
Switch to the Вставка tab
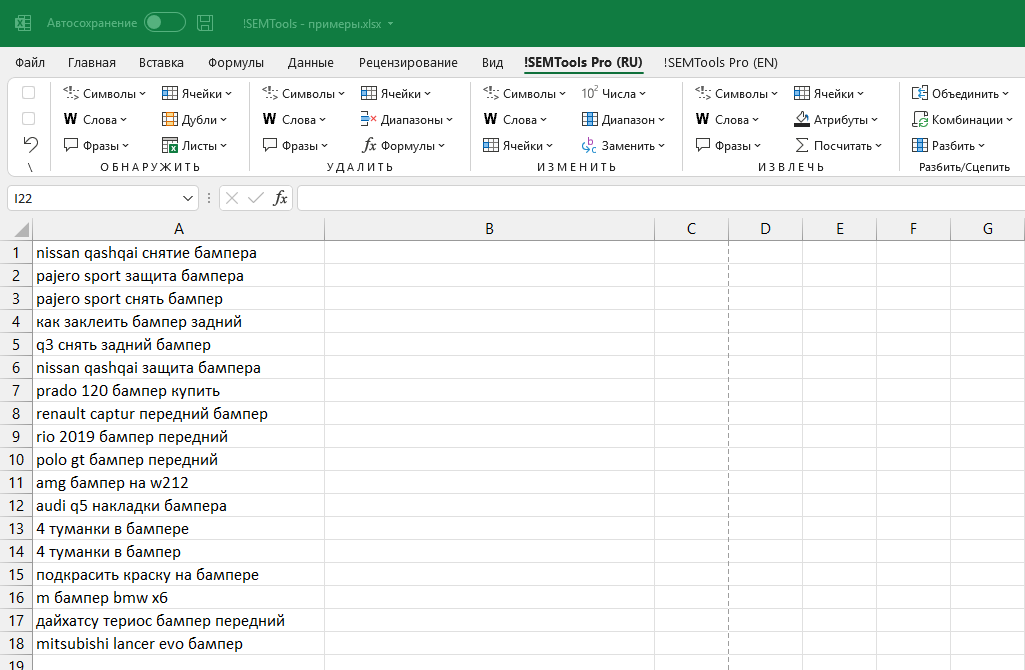point(161,63)
